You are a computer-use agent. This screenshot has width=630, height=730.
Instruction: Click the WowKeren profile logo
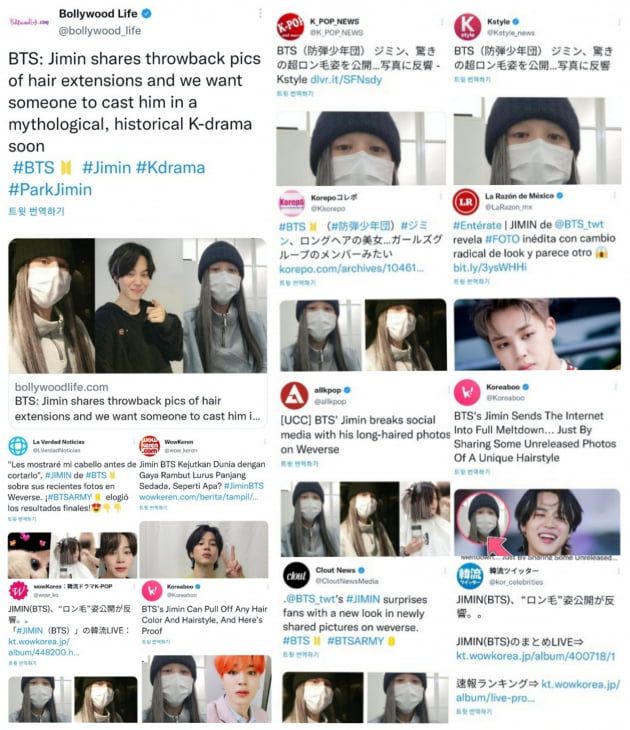point(149,446)
